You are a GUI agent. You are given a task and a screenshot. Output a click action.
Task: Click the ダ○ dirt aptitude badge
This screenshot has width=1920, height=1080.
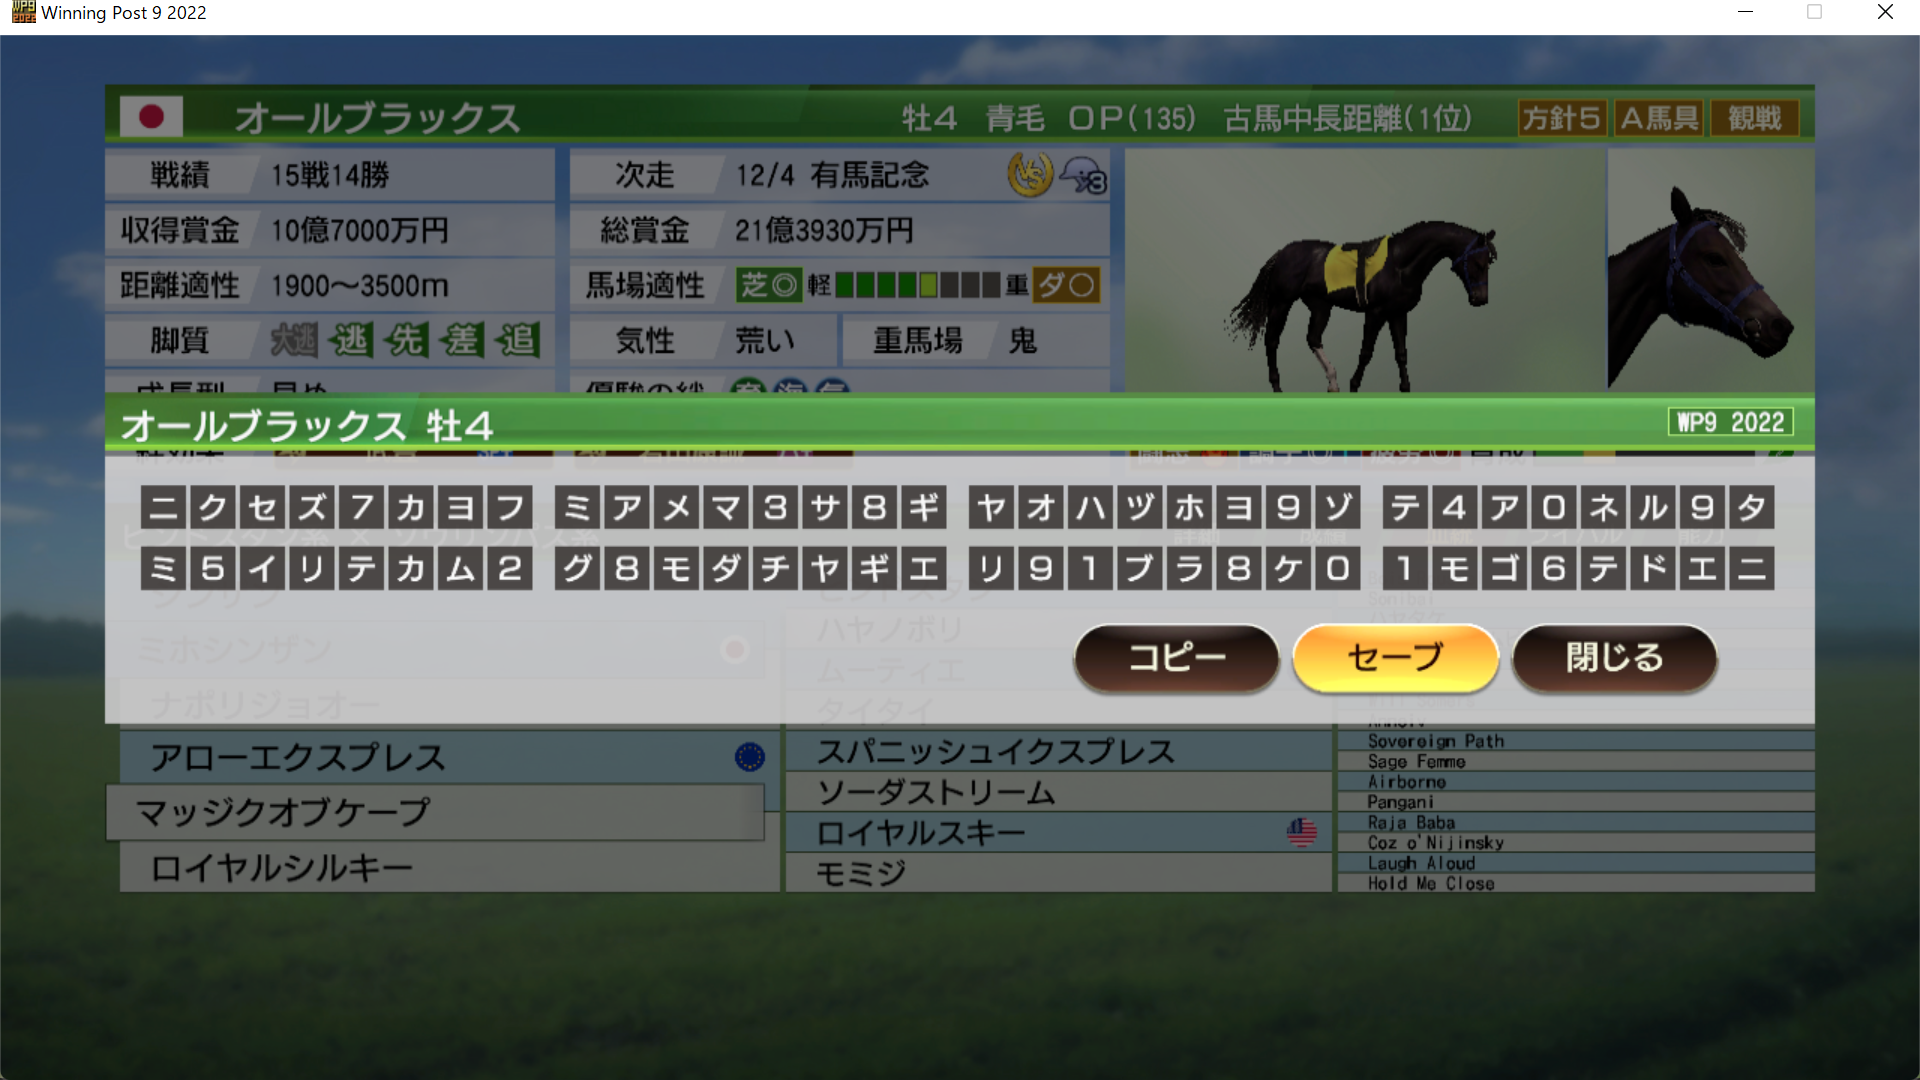coord(1066,285)
